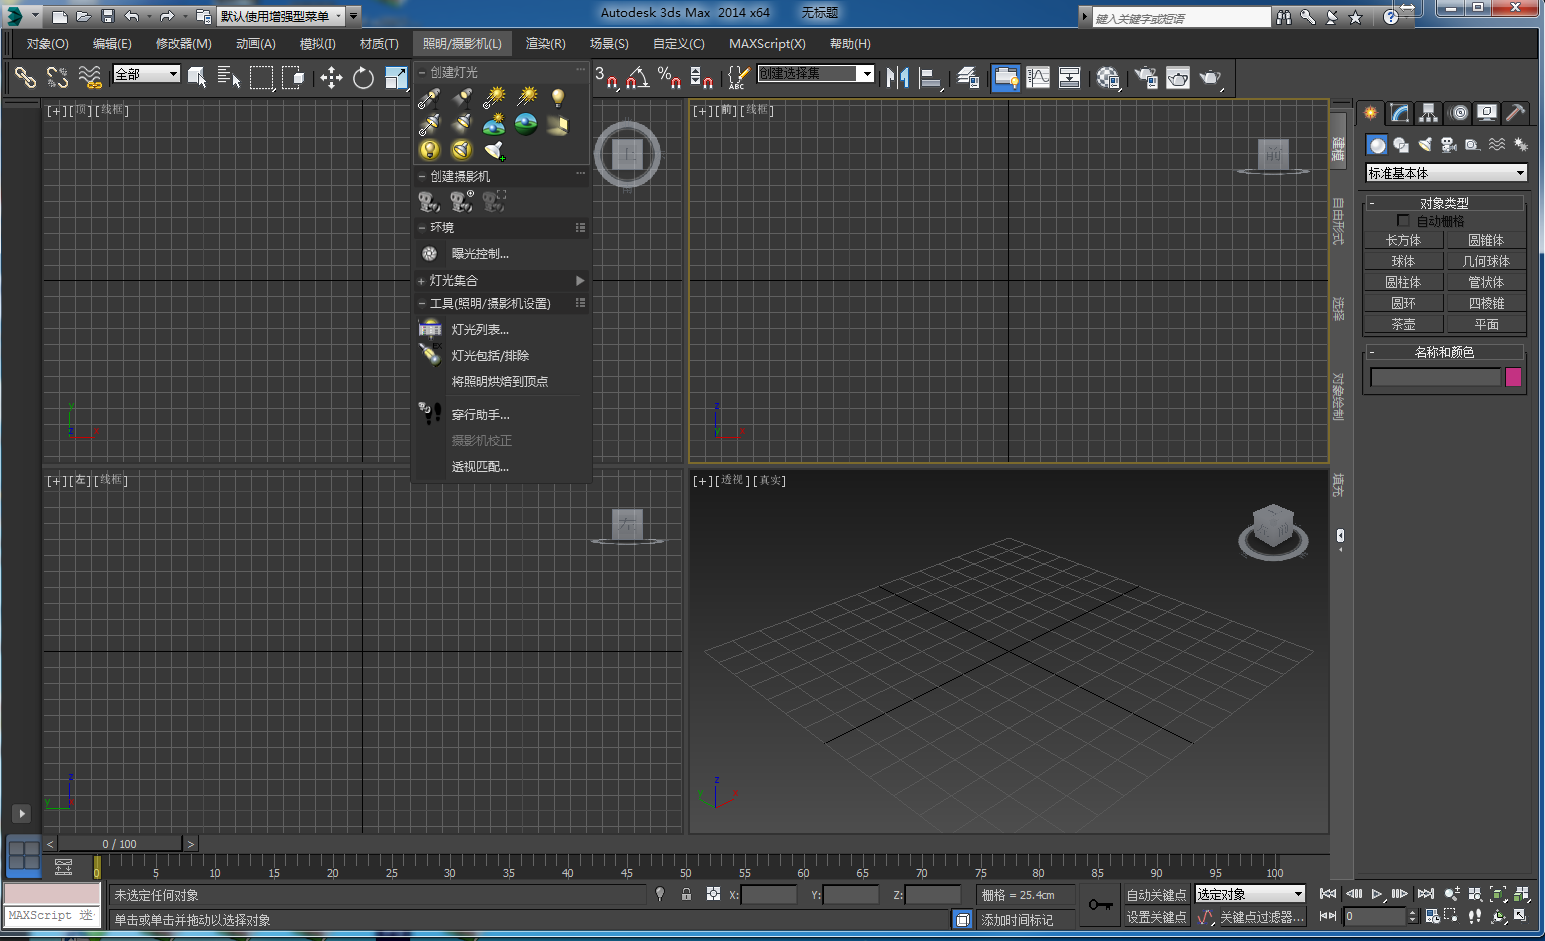Click the Selection Lock padlock icon
The height and width of the screenshot is (941, 1545).
pos(686,894)
